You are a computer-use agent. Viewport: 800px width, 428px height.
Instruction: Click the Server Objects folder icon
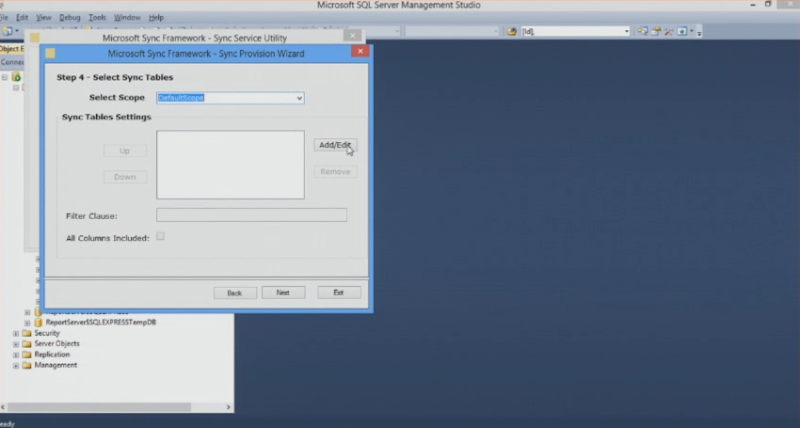pyautogui.click(x=27, y=344)
